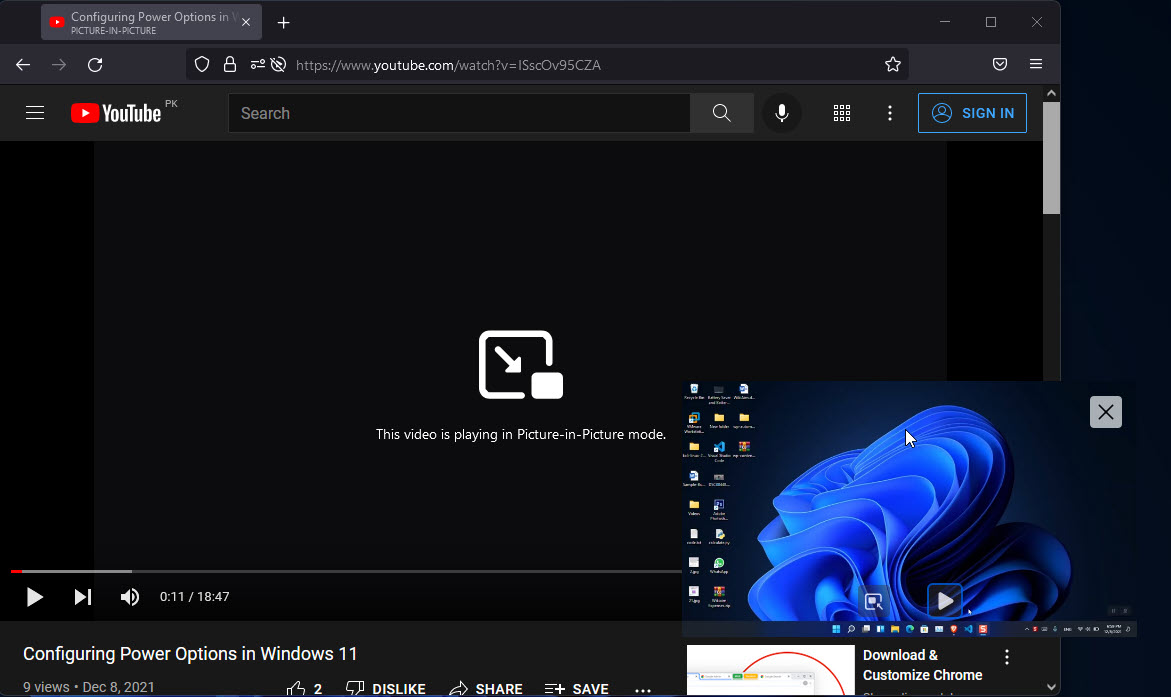Play the video in the YouTube player
The height and width of the screenshot is (697, 1171).
(34, 597)
